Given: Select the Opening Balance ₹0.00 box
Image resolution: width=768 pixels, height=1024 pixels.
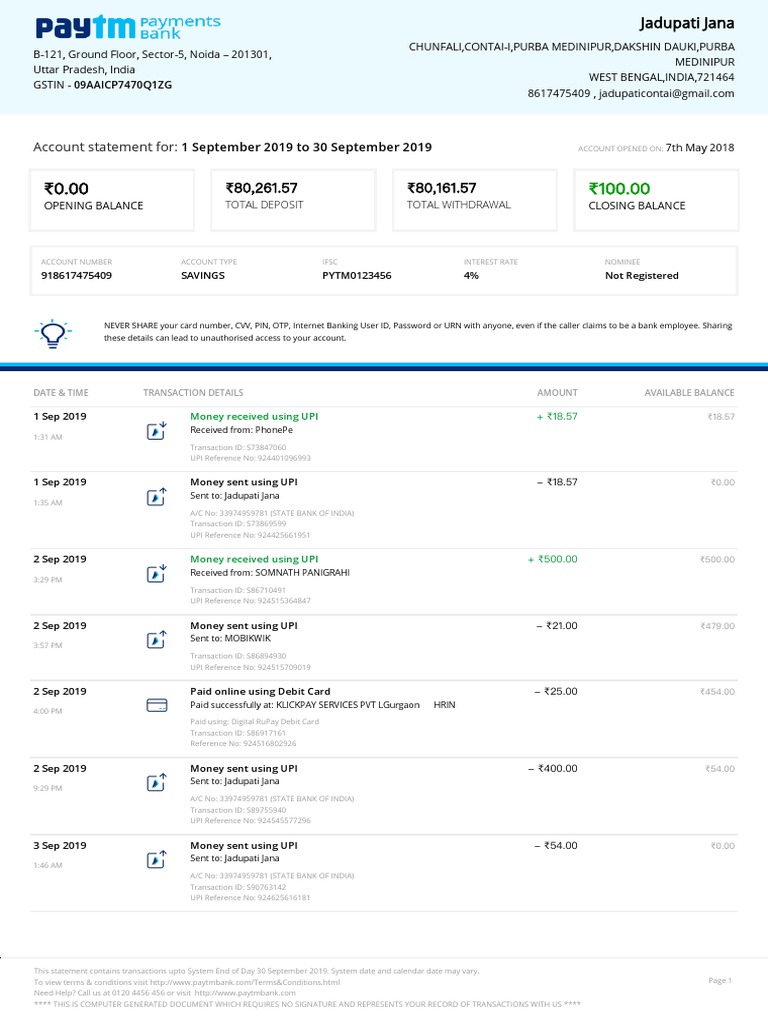Looking at the screenshot, I should tap(112, 196).
